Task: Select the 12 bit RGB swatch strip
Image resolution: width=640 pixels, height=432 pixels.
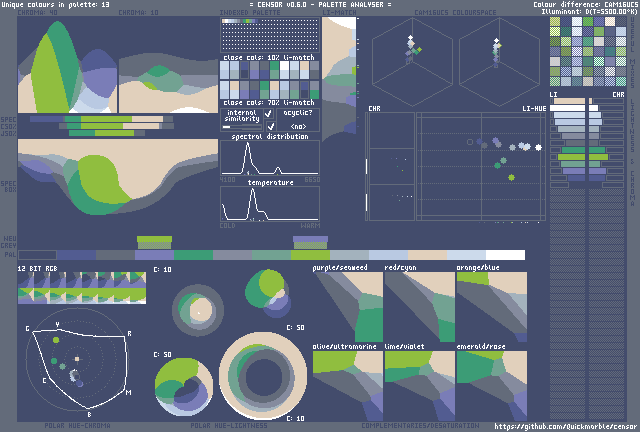Action: tap(82, 290)
